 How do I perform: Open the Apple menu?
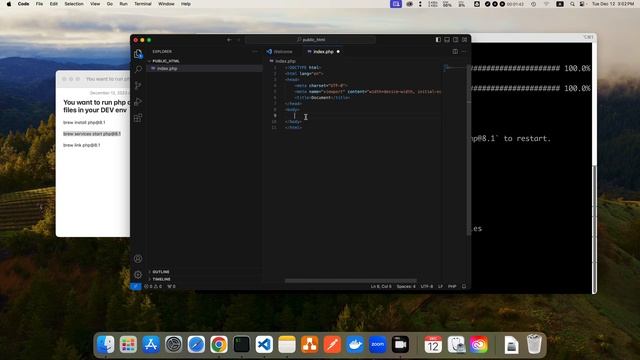point(9,4)
